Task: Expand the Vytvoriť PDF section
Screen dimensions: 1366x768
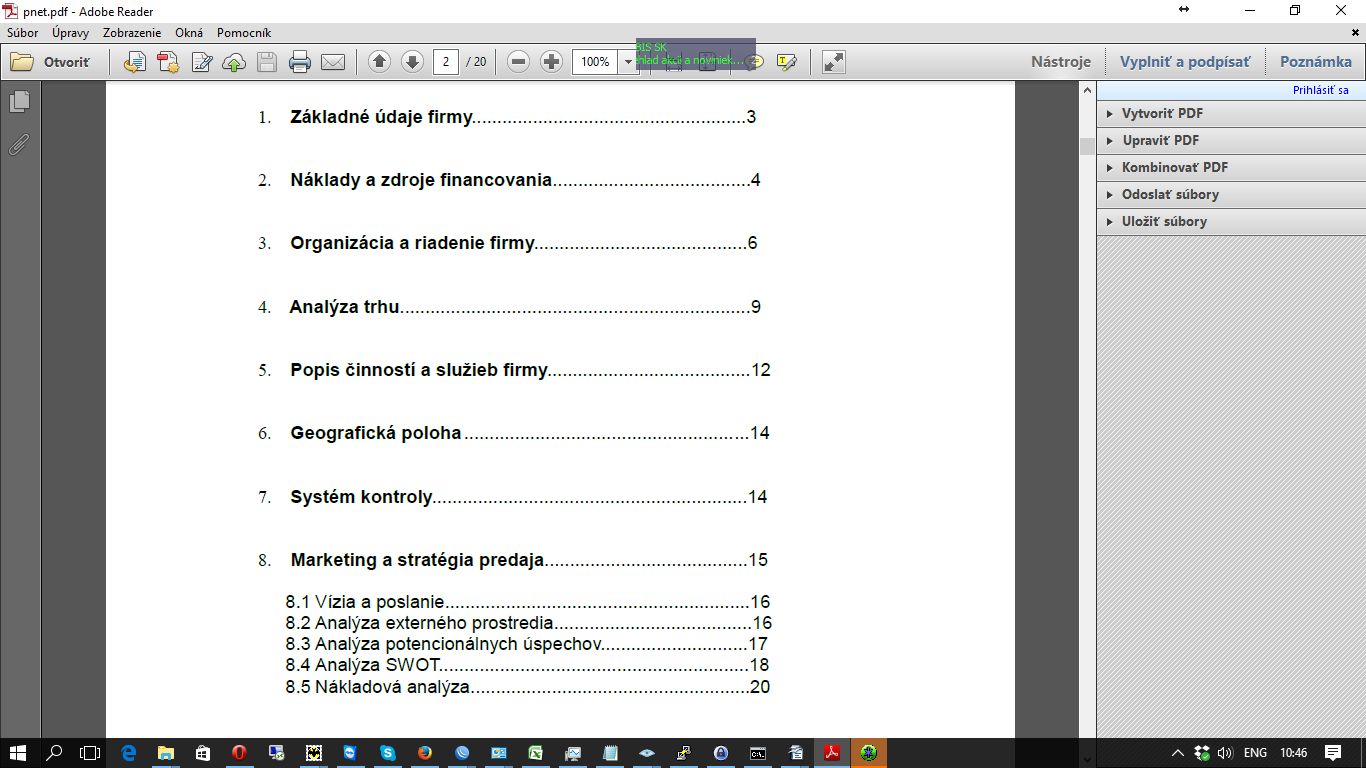Action: [1162, 114]
